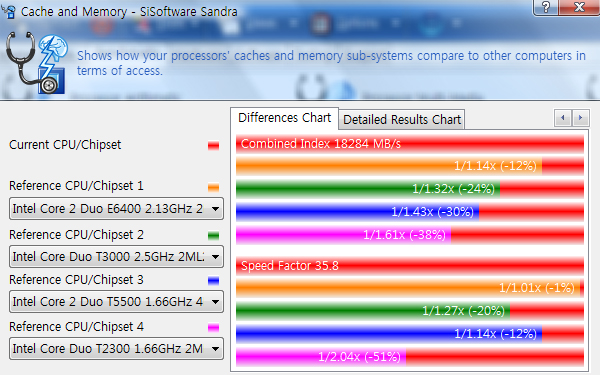Click the Reference CPU/Chipset 1 label

click(76, 186)
